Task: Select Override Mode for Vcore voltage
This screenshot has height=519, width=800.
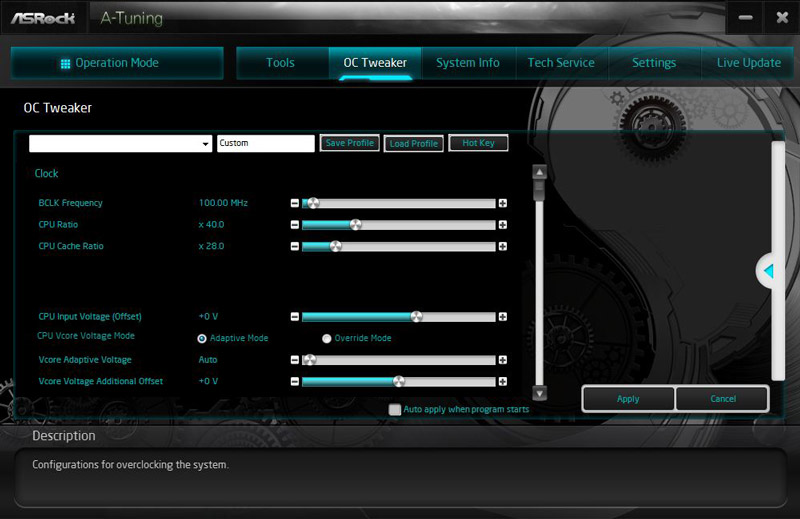Action: 327,338
